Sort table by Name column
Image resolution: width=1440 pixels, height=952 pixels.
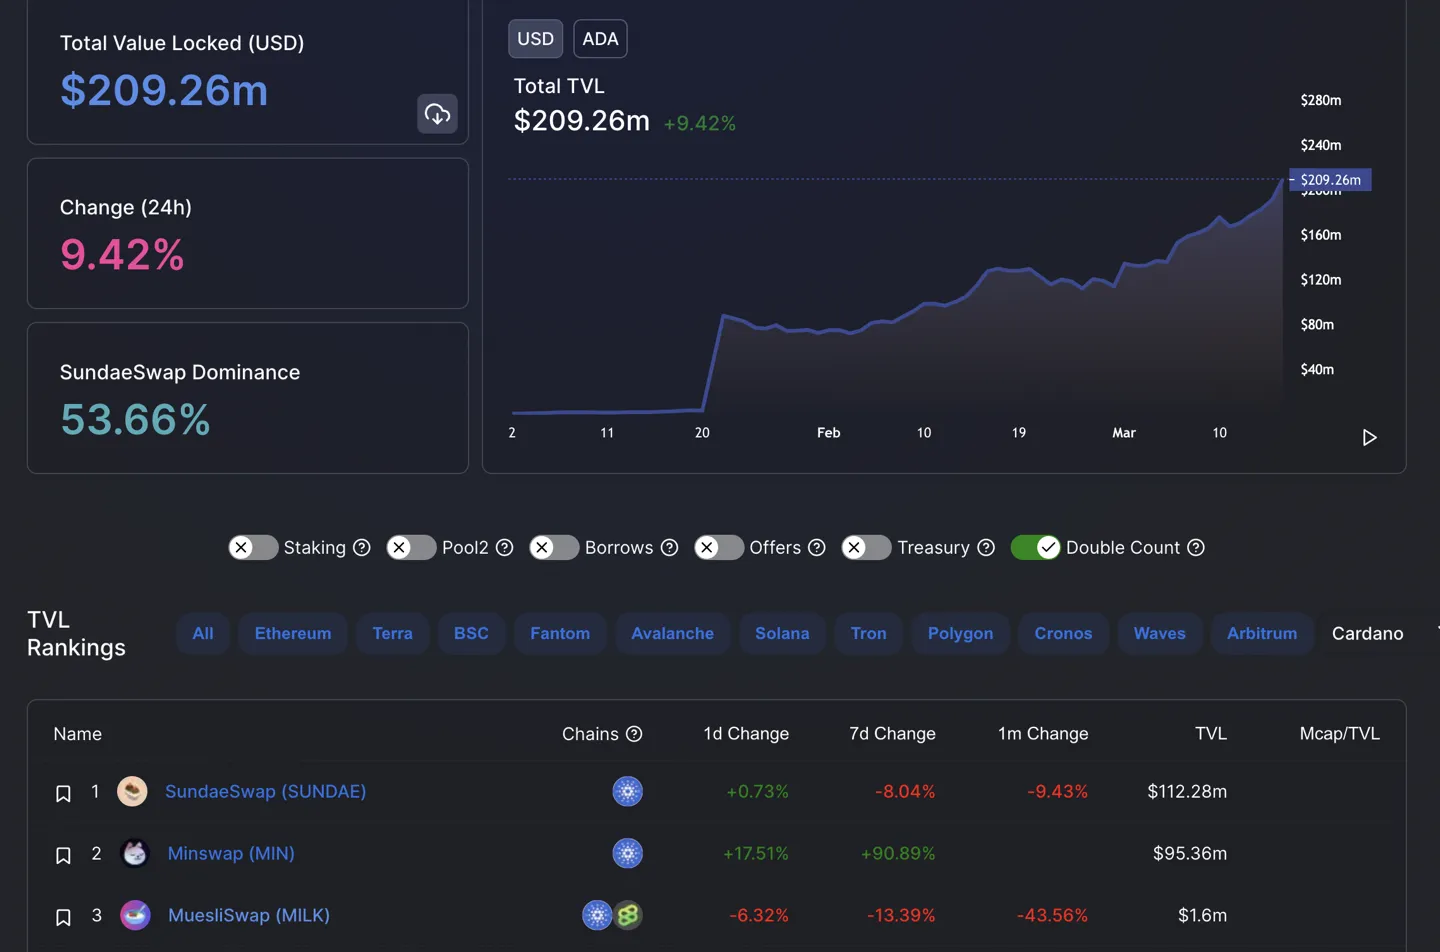coord(78,734)
